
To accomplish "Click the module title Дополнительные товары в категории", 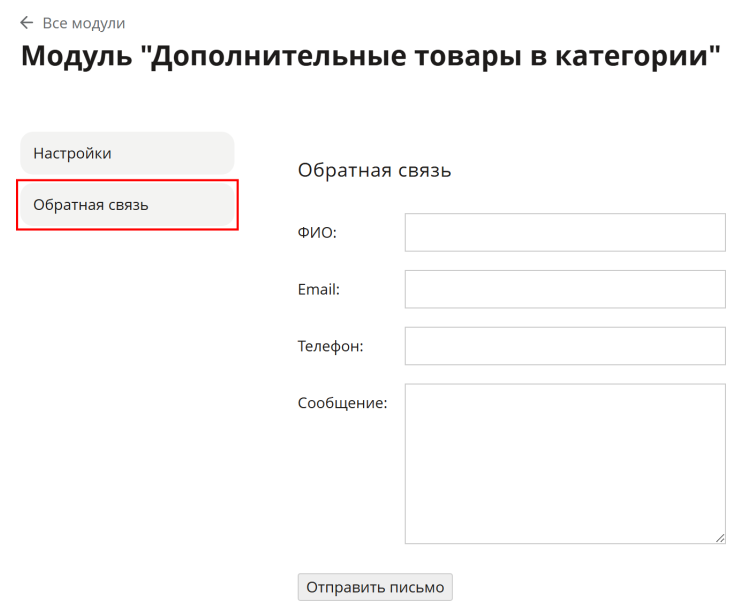I will (x=370, y=56).
